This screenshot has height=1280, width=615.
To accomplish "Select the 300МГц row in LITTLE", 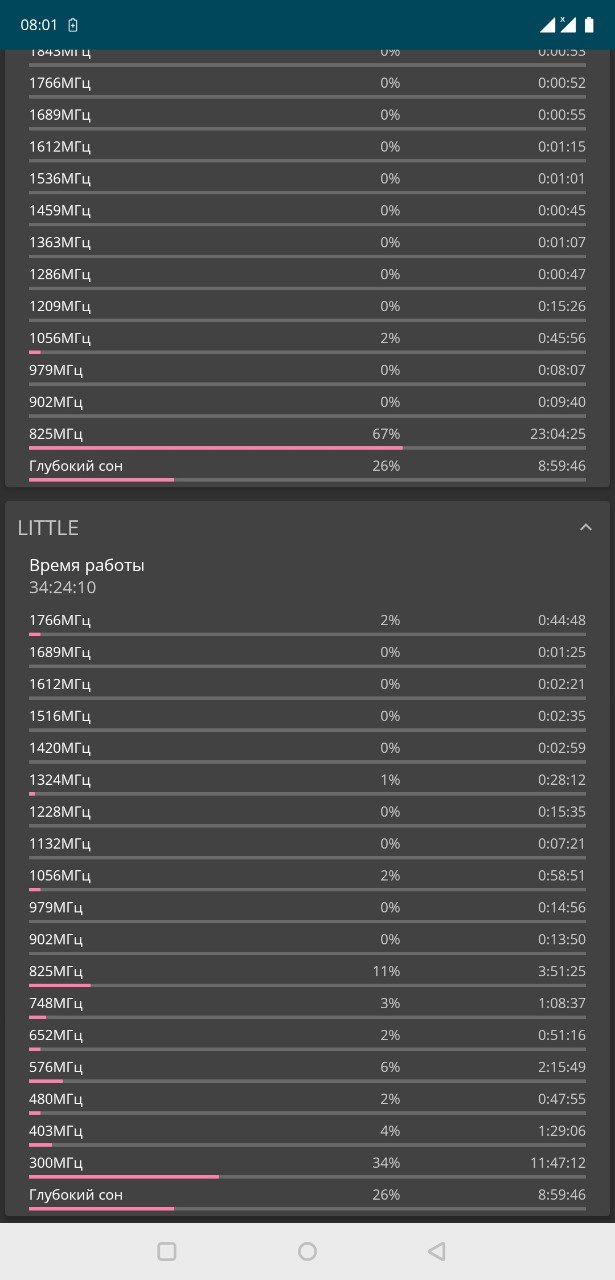I will 307,1165.
